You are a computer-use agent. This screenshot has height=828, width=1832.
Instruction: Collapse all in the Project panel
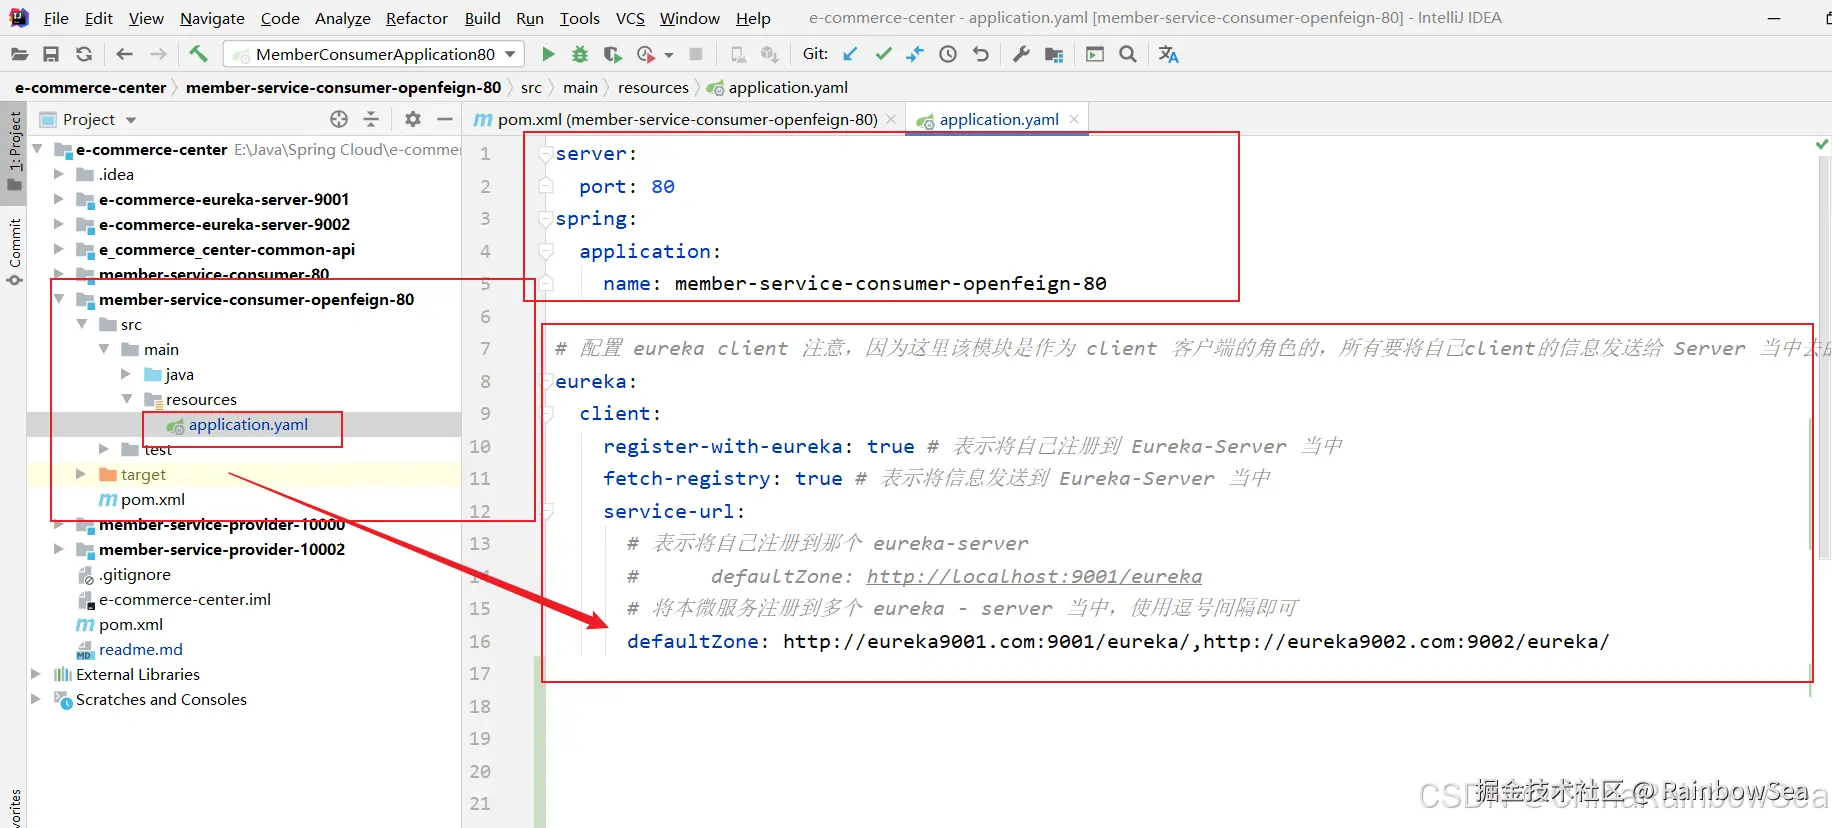click(371, 119)
